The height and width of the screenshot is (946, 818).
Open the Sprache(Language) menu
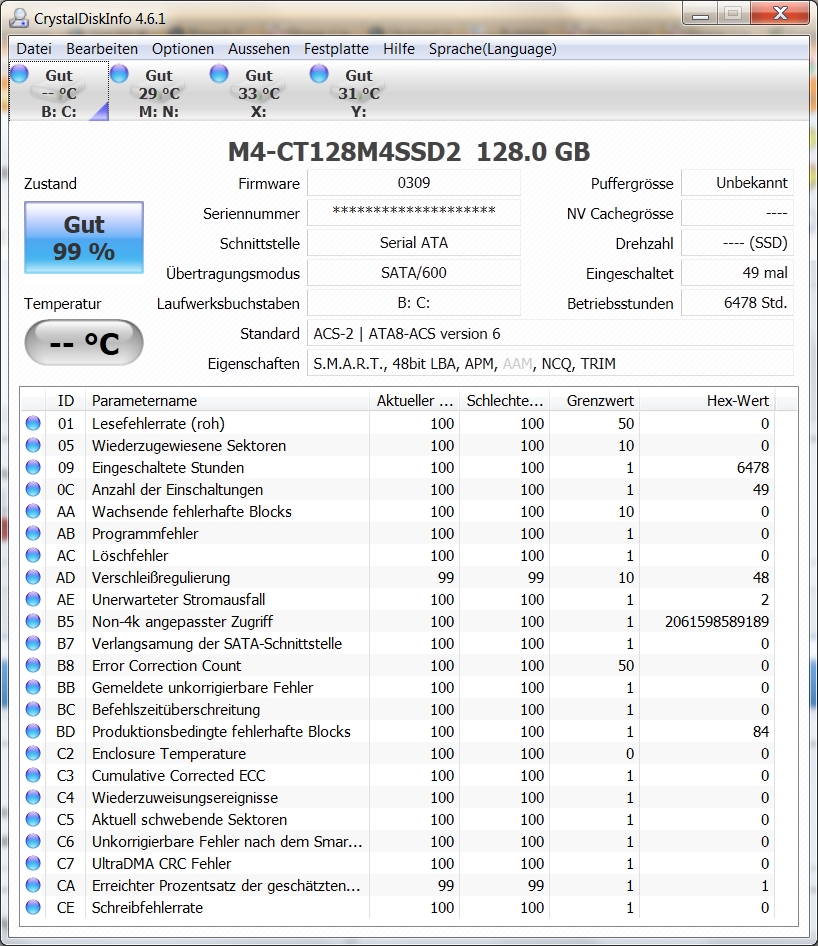(x=492, y=49)
